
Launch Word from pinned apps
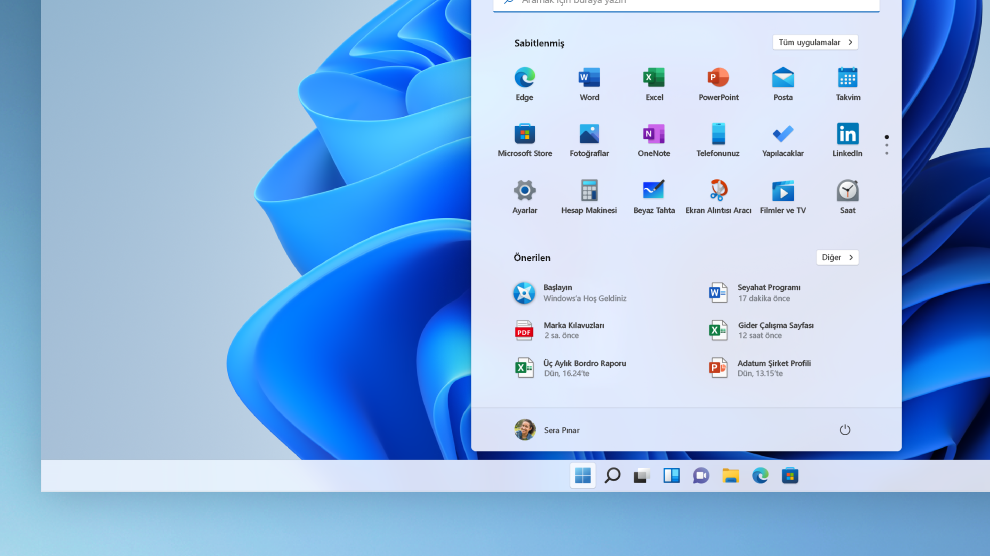(x=589, y=84)
